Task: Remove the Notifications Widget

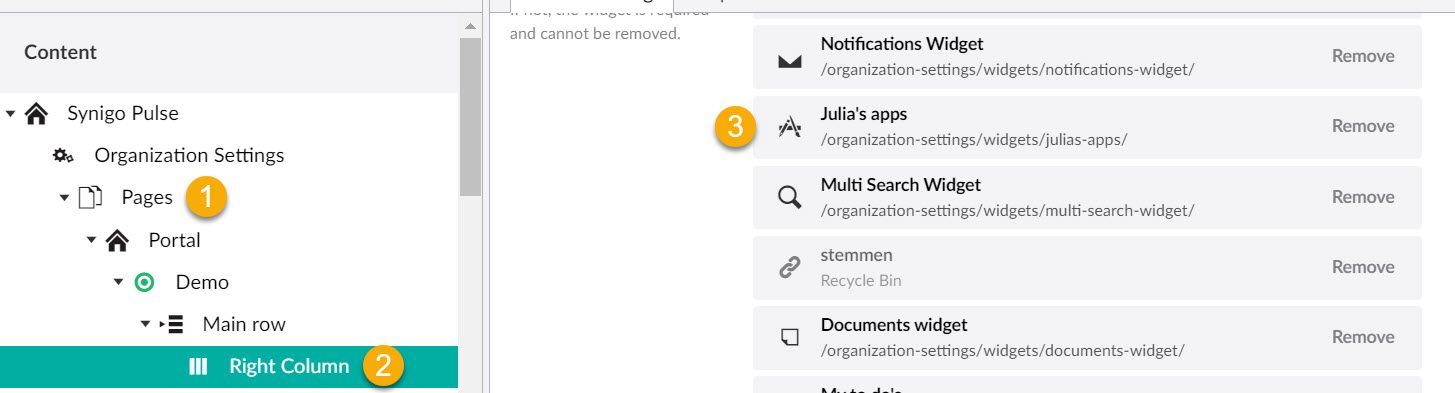Action: click(x=1363, y=56)
